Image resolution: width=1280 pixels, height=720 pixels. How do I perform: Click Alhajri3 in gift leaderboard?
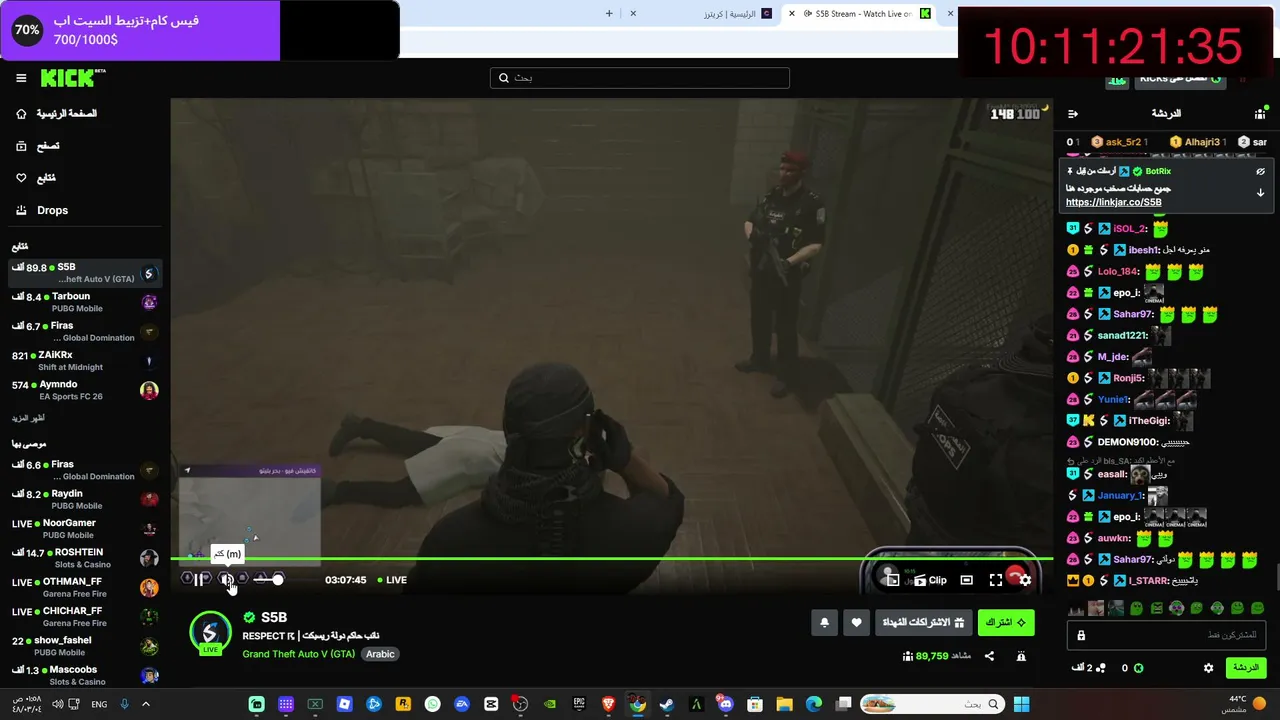[x=1201, y=142]
